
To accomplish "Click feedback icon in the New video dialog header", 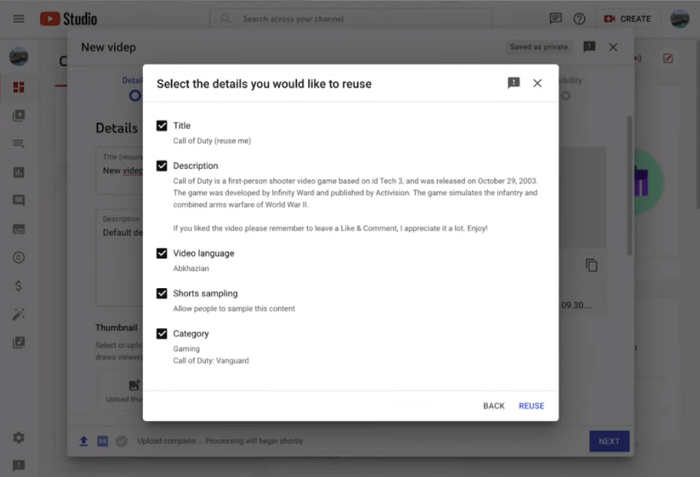I will 589,47.
